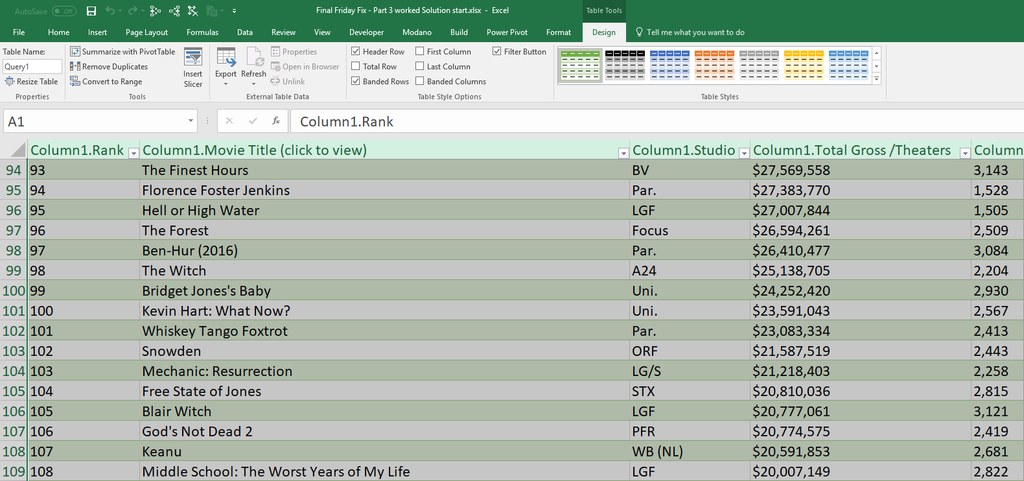Viewport: 1024px width, 481px height.
Task: Switch to the Power Pivot tab
Action: 507,32
